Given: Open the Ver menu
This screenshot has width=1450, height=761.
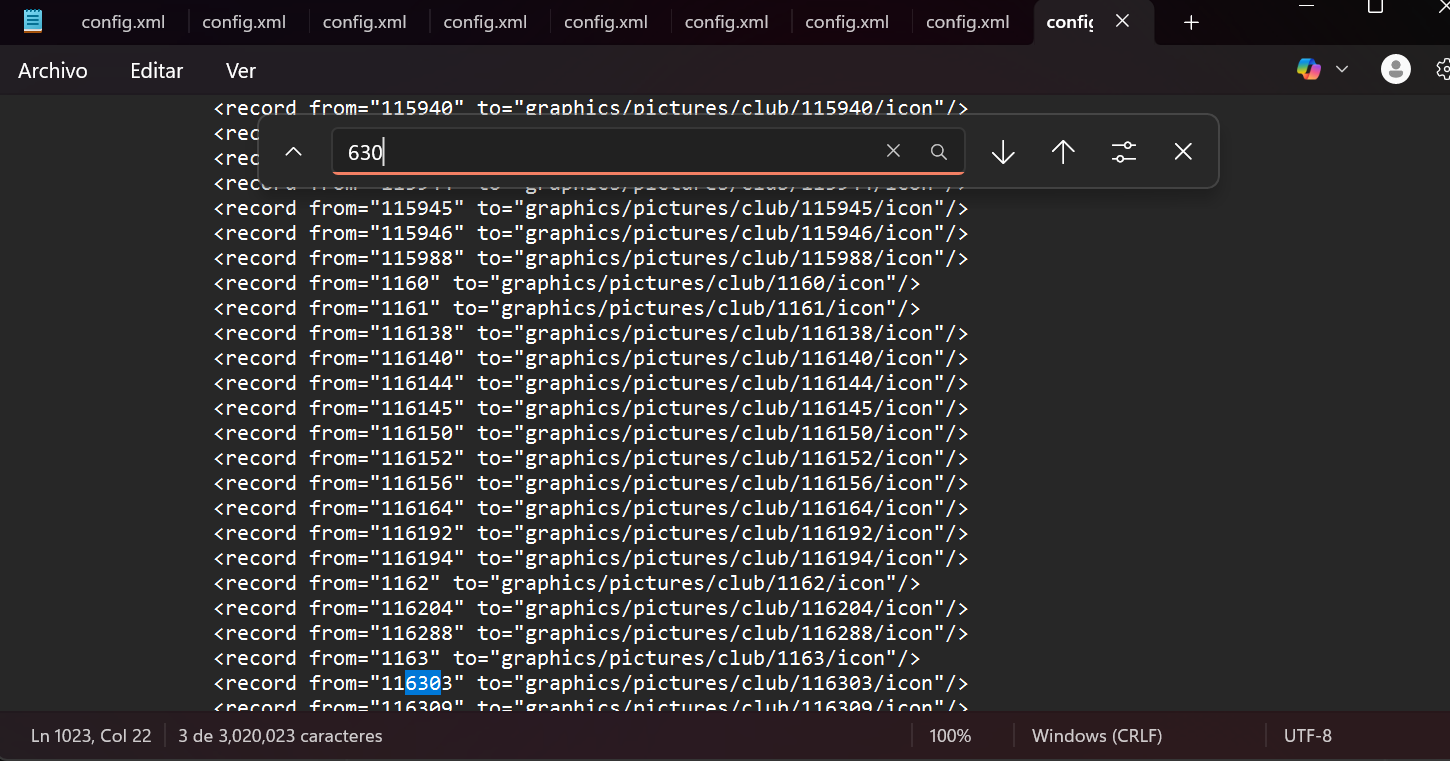Looking at the screenshot, I should pos(241,71).
